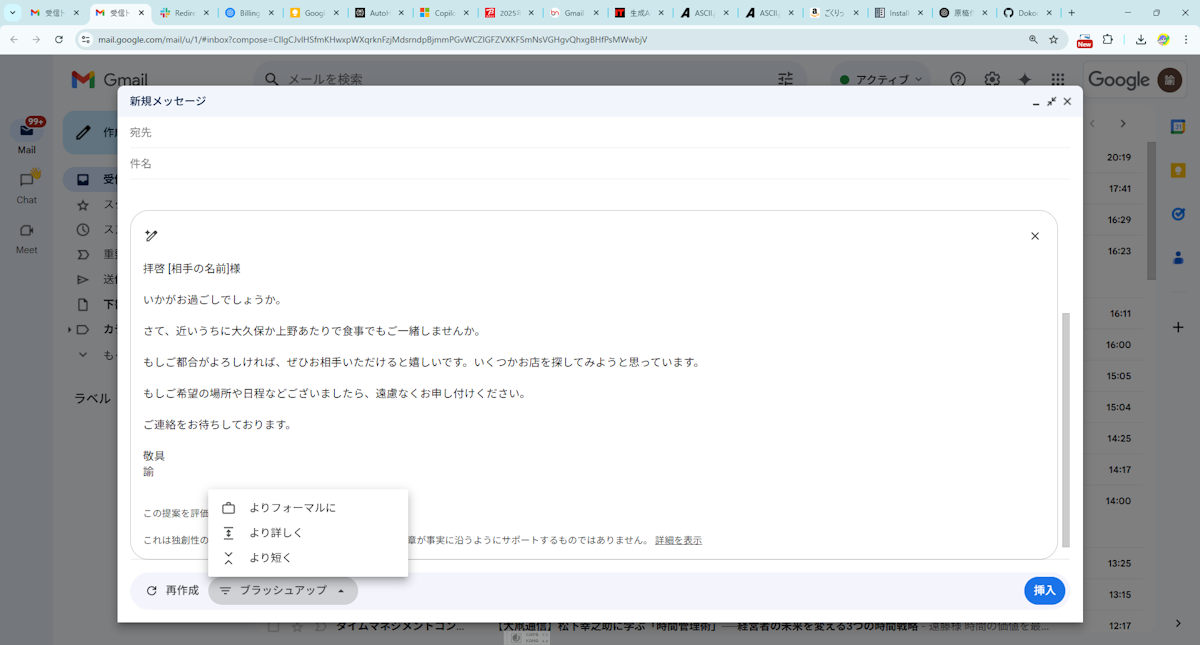This screenshot has width=1200, height=645.
Task: Open the email received at 20:19
Action: tap(1119, 157)
